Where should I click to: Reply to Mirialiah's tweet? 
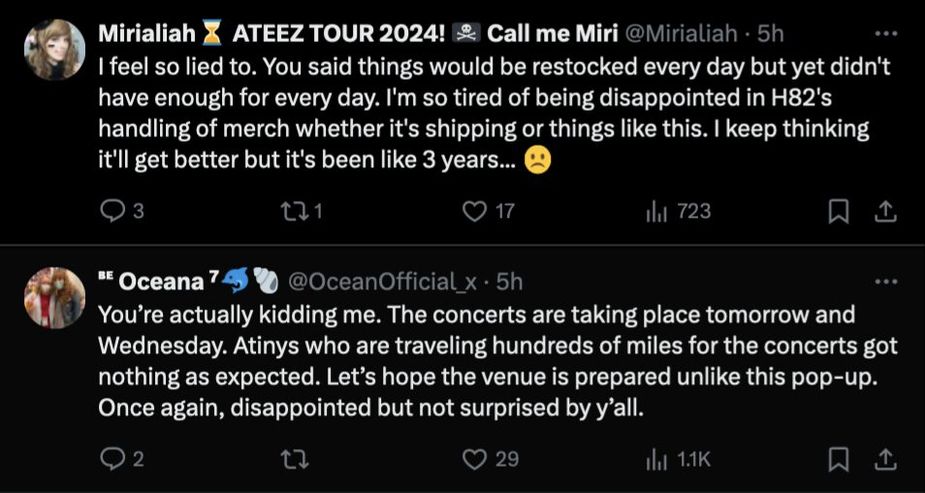114,210
